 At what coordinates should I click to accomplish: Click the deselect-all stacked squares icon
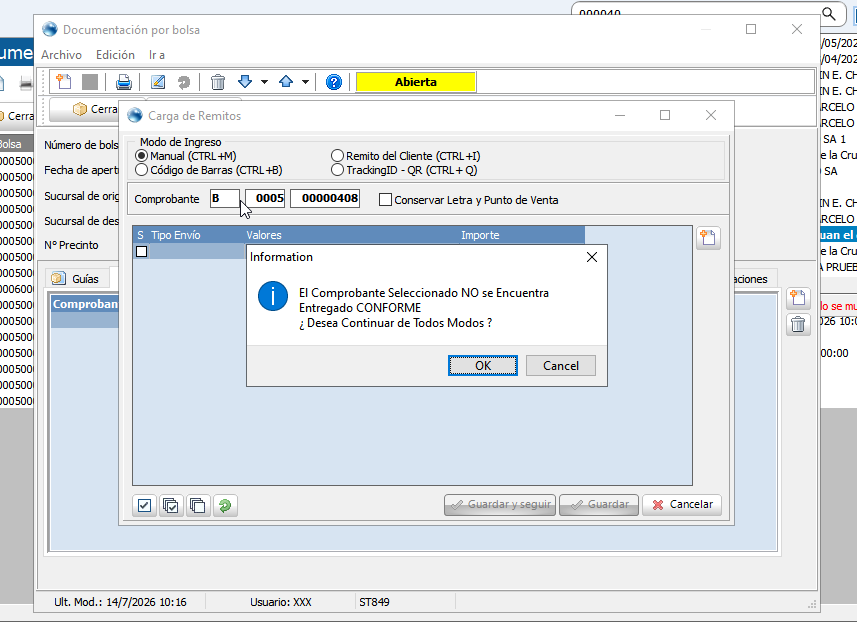pos(198,506)
